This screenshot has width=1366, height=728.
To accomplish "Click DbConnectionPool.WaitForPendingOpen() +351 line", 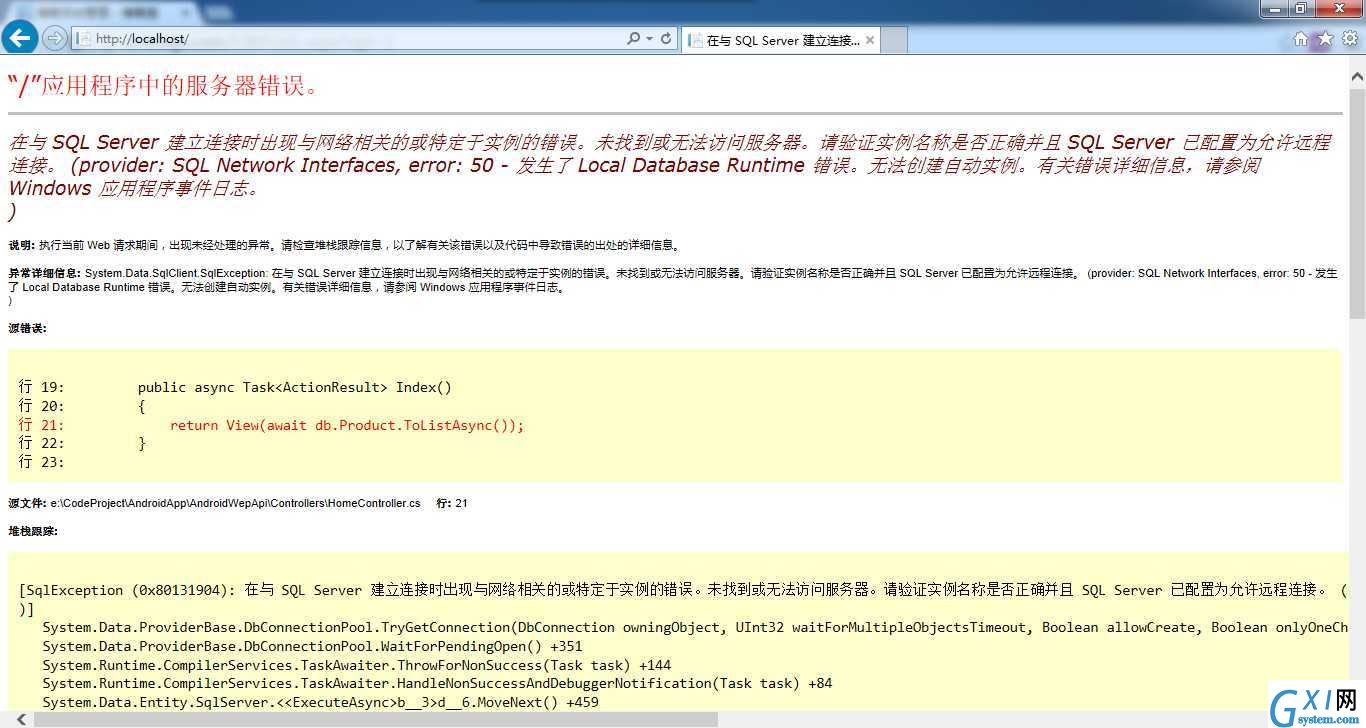I will tap(312, 646).
